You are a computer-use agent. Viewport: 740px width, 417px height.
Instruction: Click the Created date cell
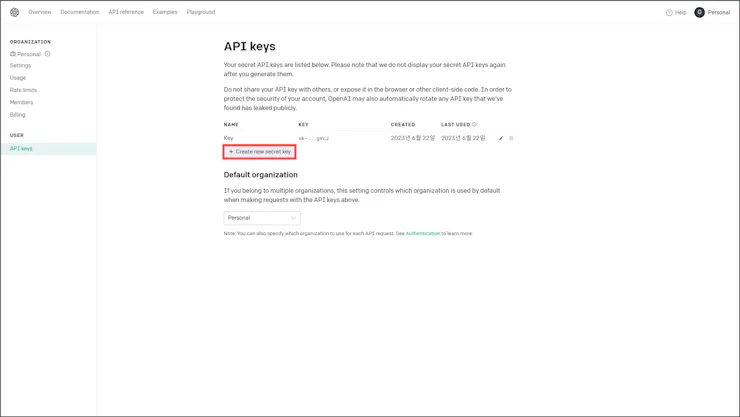(412, 138)
